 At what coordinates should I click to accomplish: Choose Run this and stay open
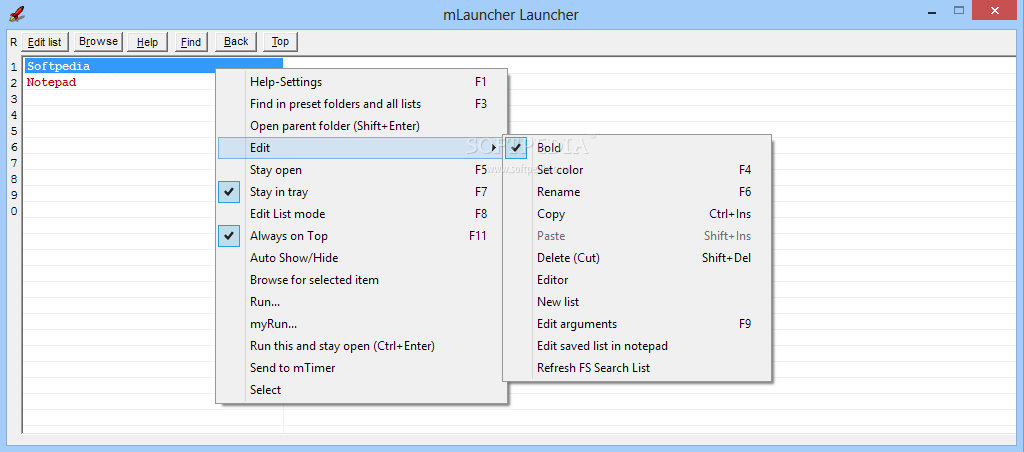[x=362, y=346]
